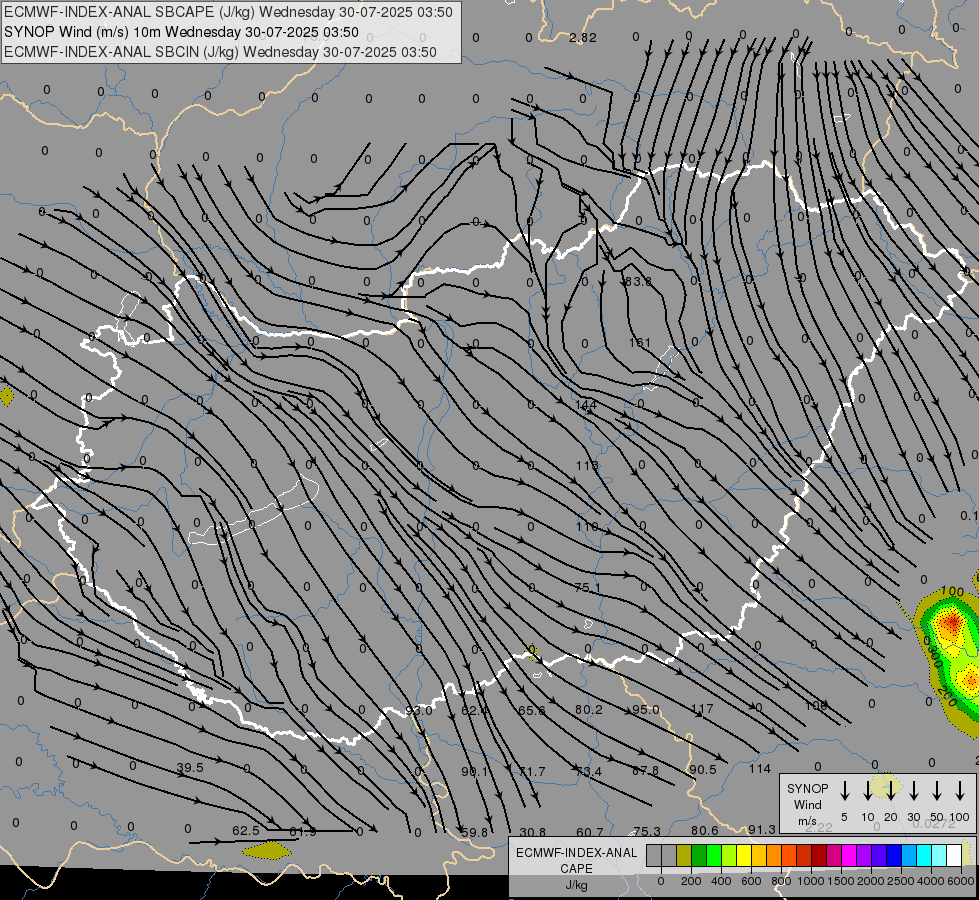Click the 2500 tick label on CAPE scale
This screenshot has height=900, width=979.
901,881
